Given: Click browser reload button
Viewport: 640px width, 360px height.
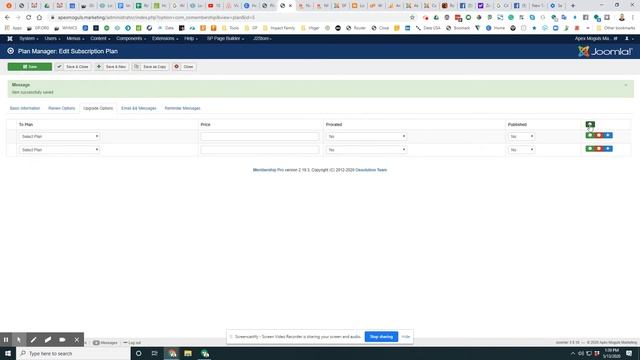Looking at the screenshot, I should [x=28, y=18].
